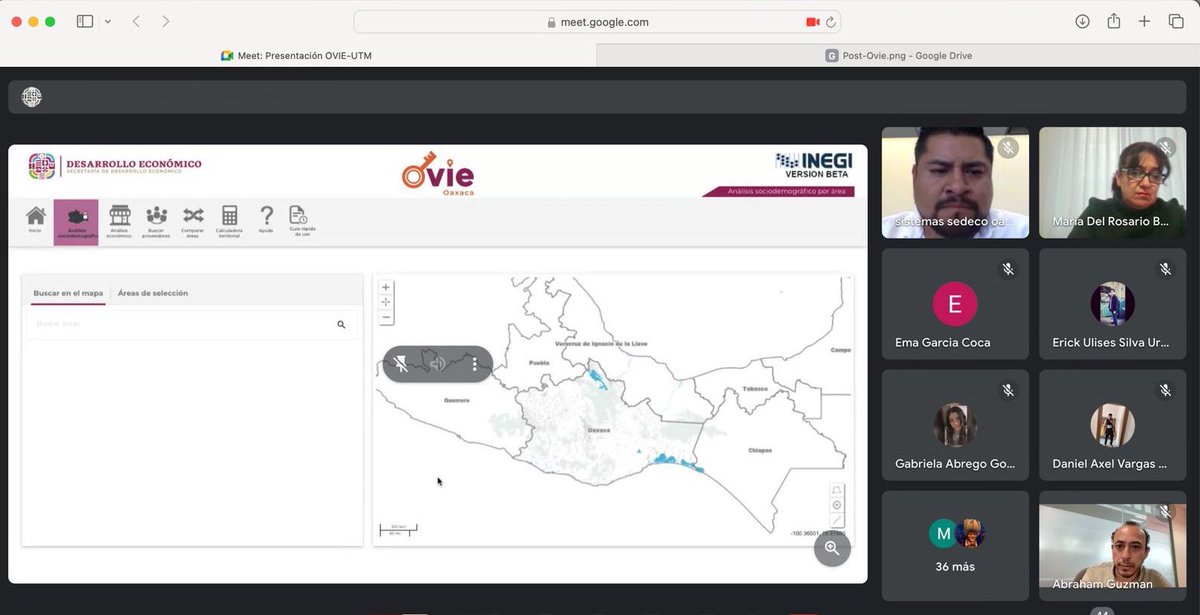This screenshot has height=615, width=1200.
Task: Open the Calculadora territorial icon
Action: pyautogui.click(x=229, y=221)
